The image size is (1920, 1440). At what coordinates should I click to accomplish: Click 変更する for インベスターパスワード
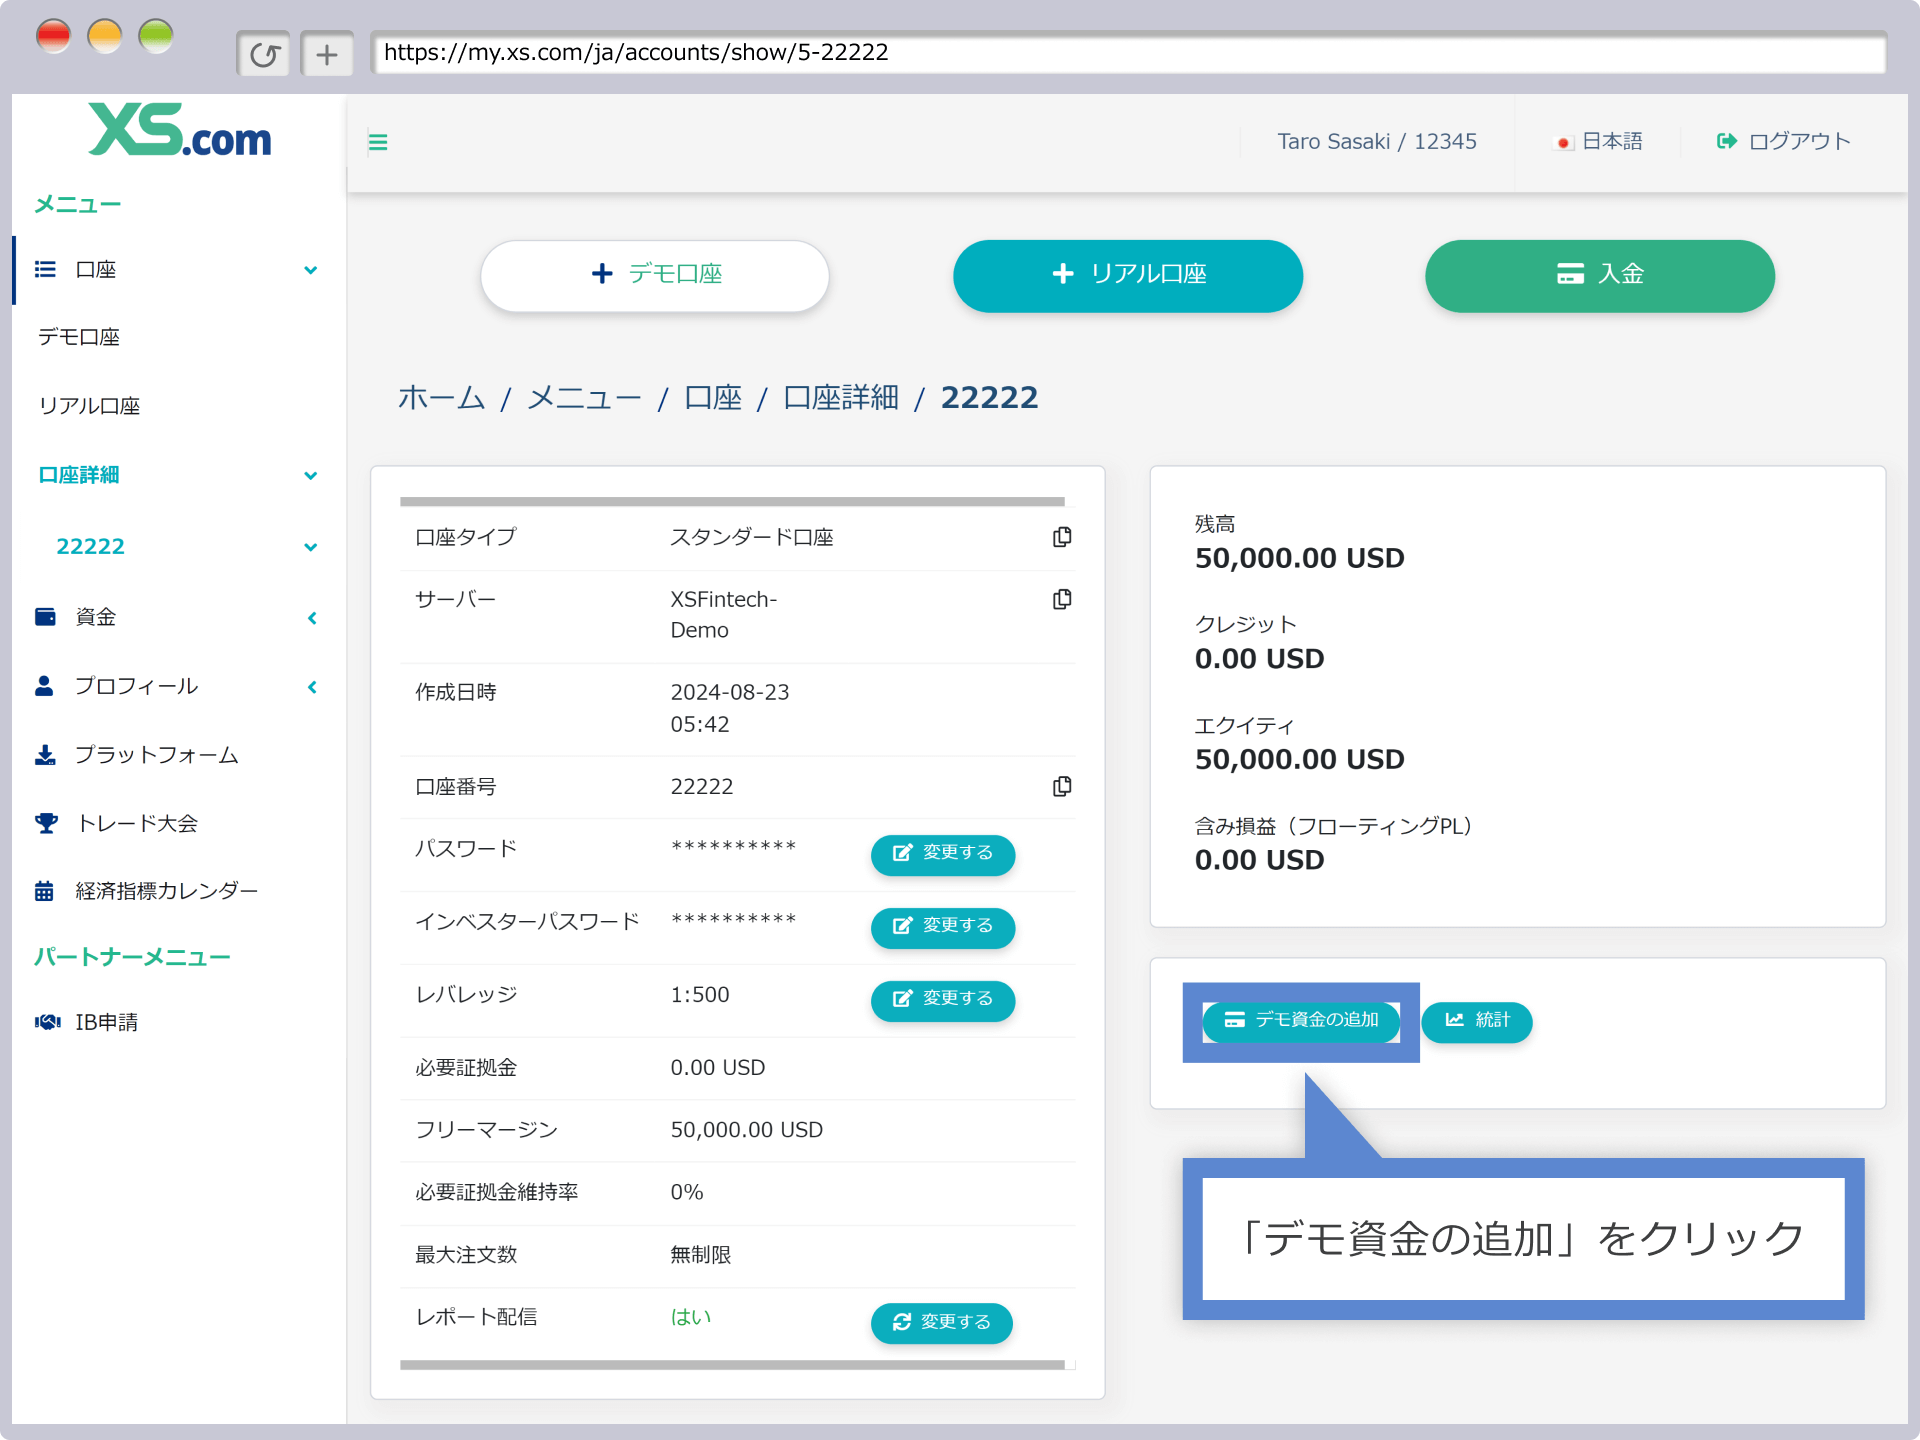click(943, 927)
